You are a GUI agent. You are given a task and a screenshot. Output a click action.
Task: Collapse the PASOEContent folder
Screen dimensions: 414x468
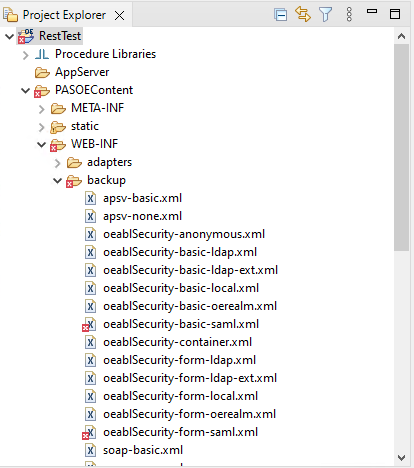26,90
